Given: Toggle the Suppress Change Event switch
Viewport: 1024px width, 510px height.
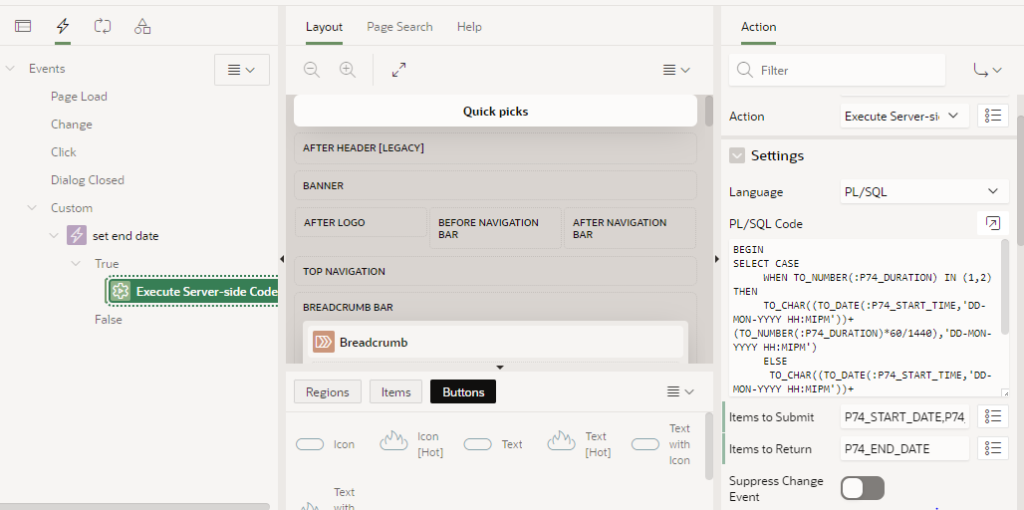Looking at the screenshot, I should click(862, 488).
